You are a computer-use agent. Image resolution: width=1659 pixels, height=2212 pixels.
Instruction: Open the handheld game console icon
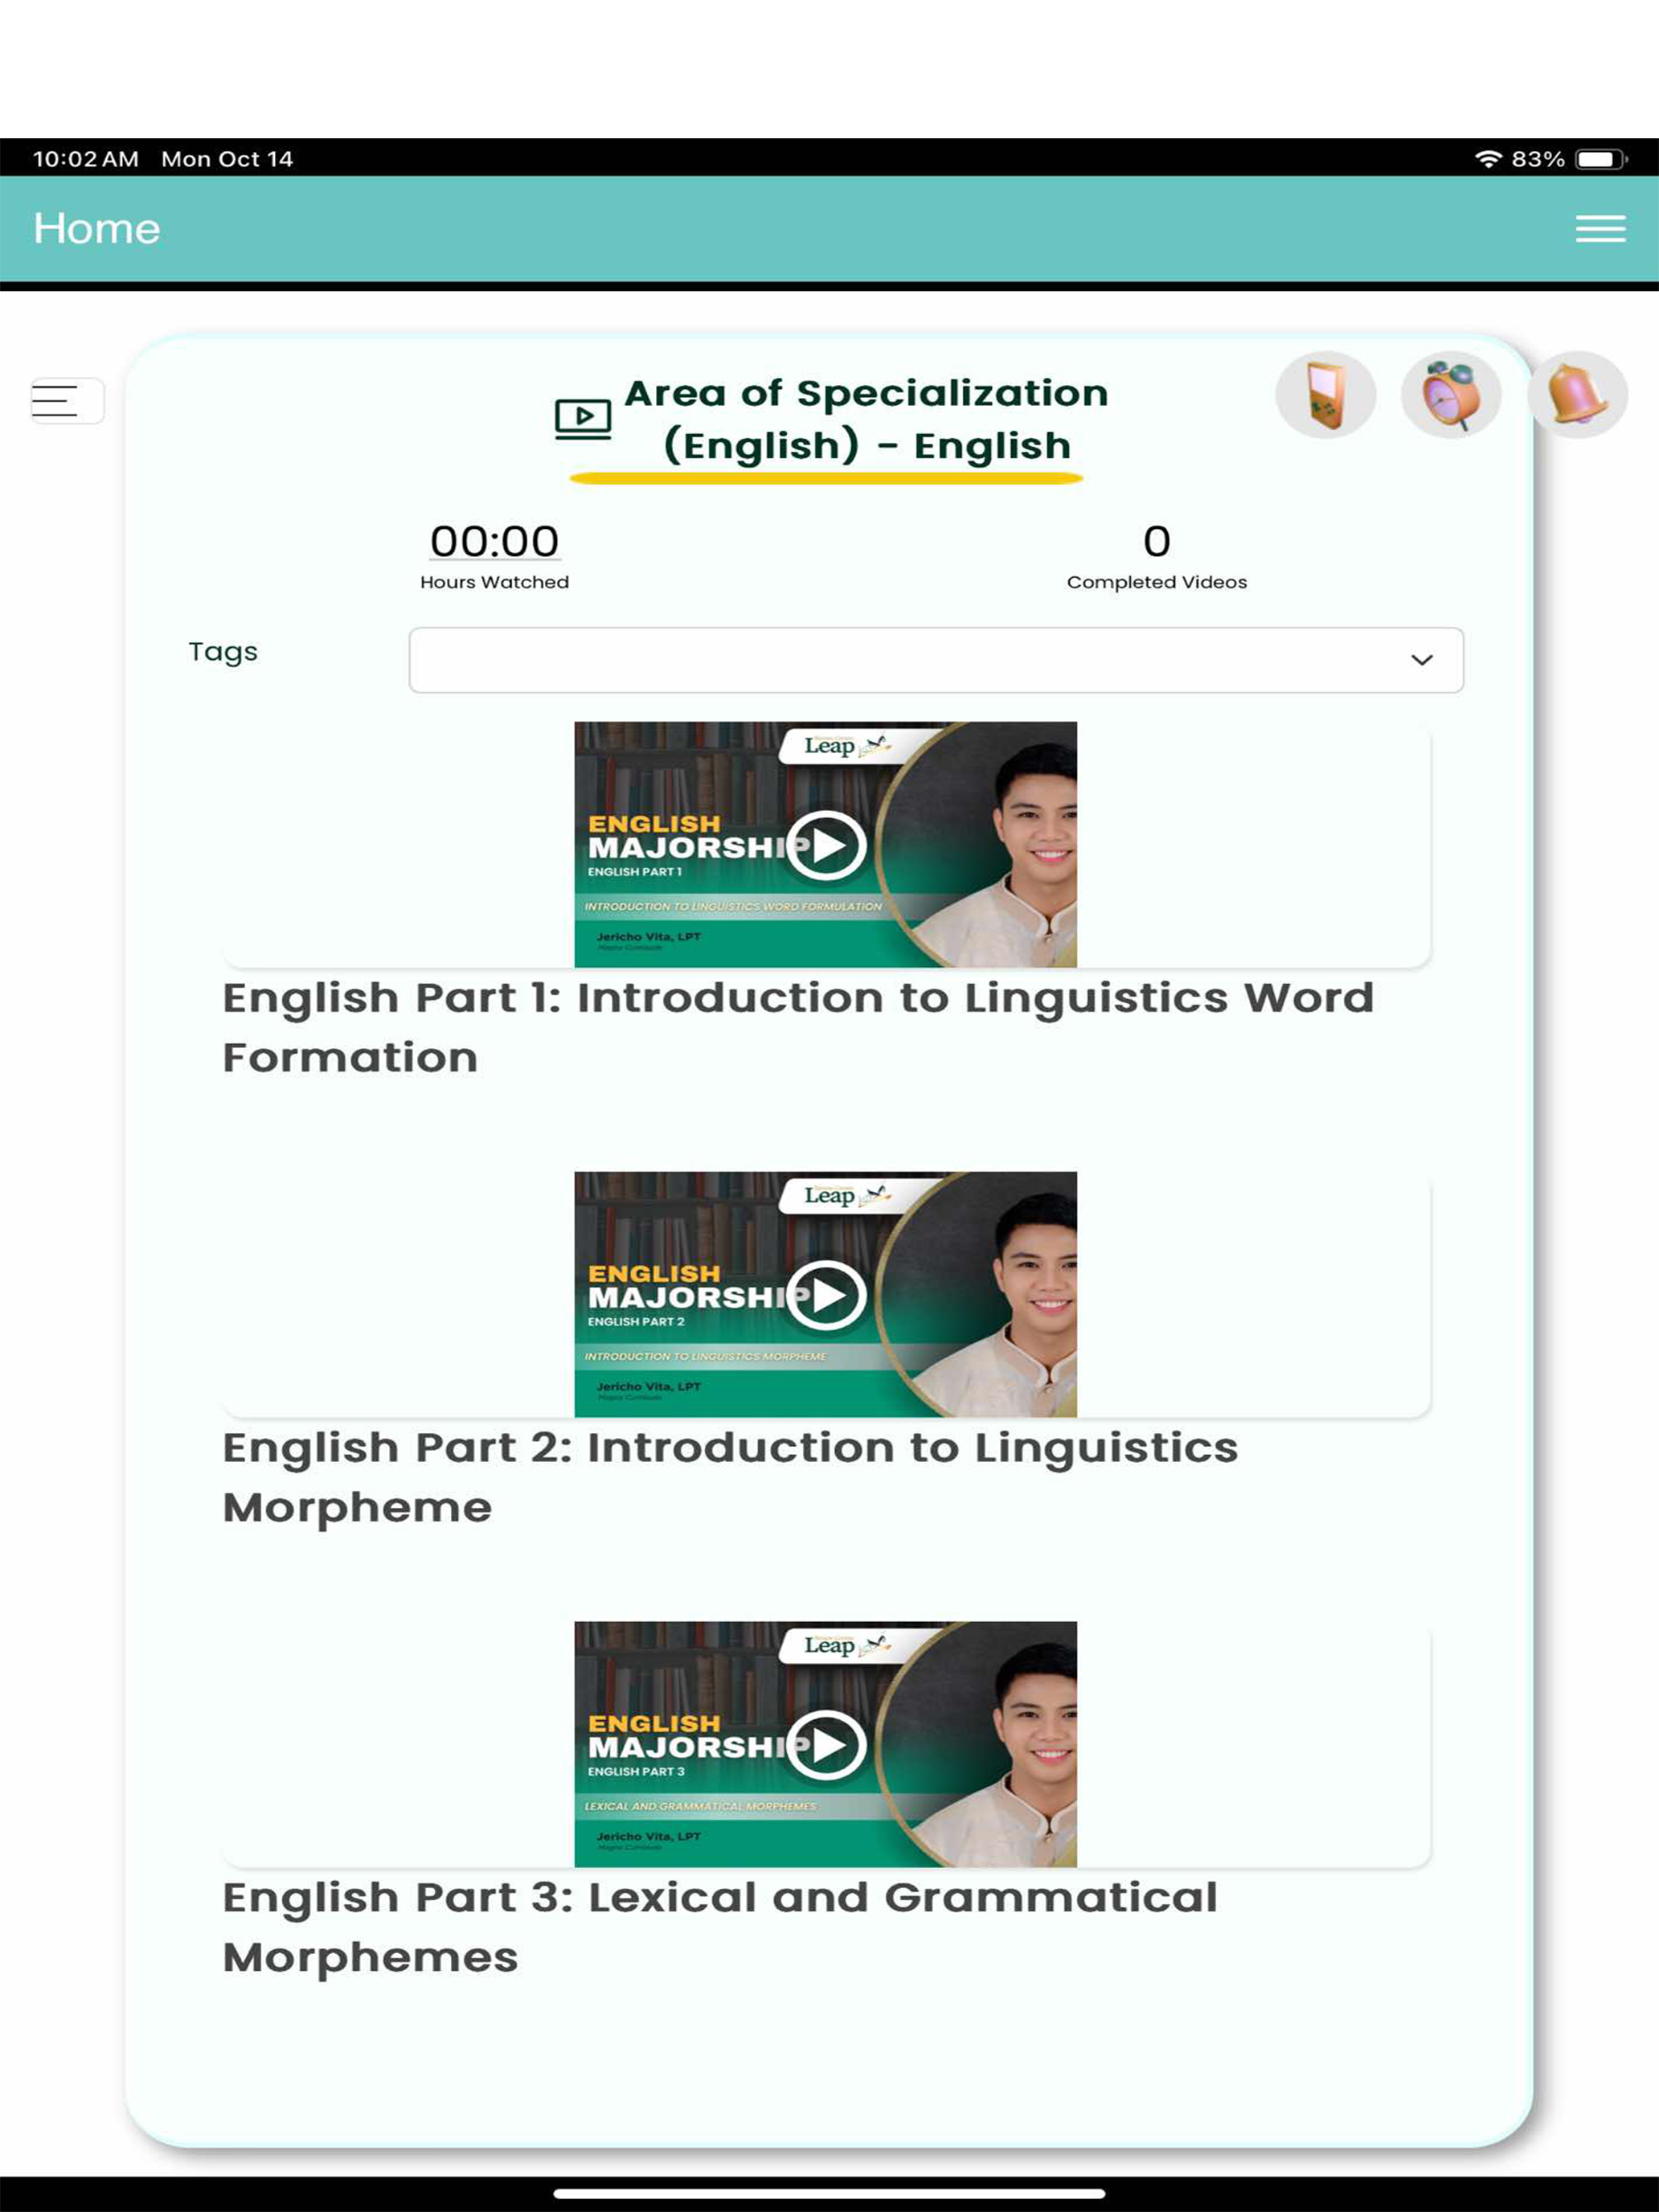(x=1326, y=395)
